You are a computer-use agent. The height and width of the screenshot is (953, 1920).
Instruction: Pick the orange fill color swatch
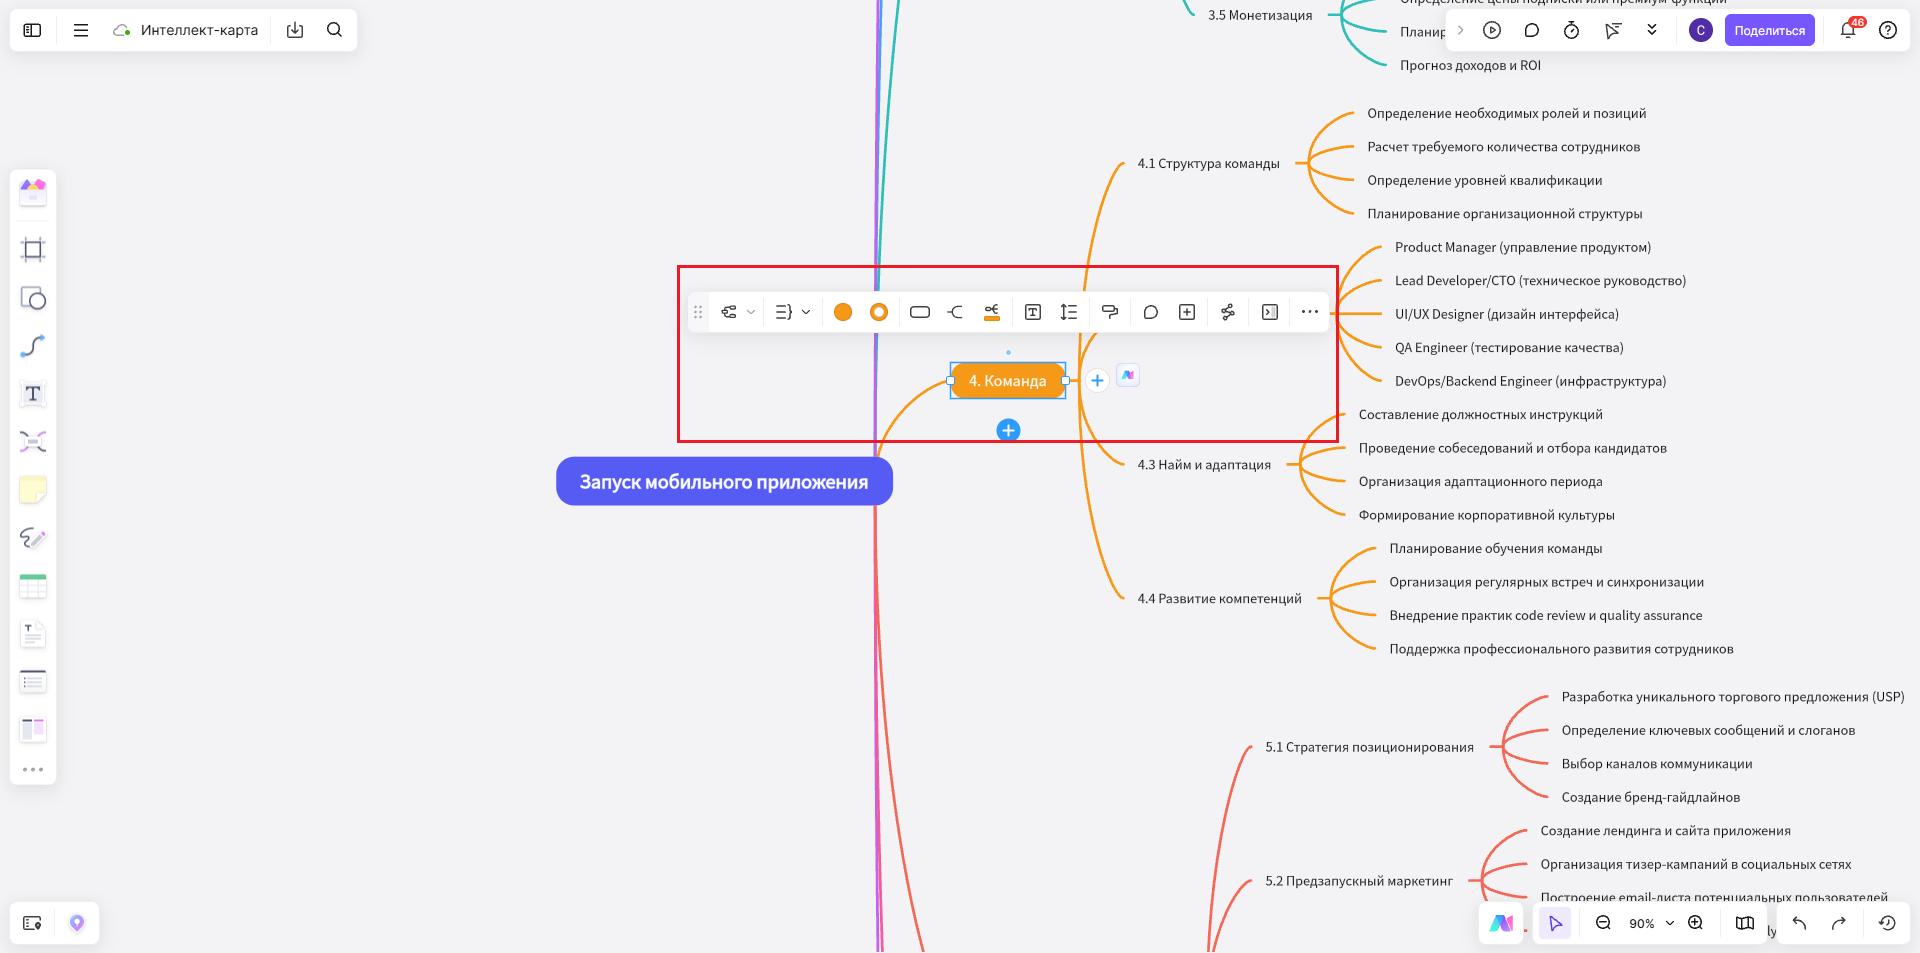coord(843,312)
